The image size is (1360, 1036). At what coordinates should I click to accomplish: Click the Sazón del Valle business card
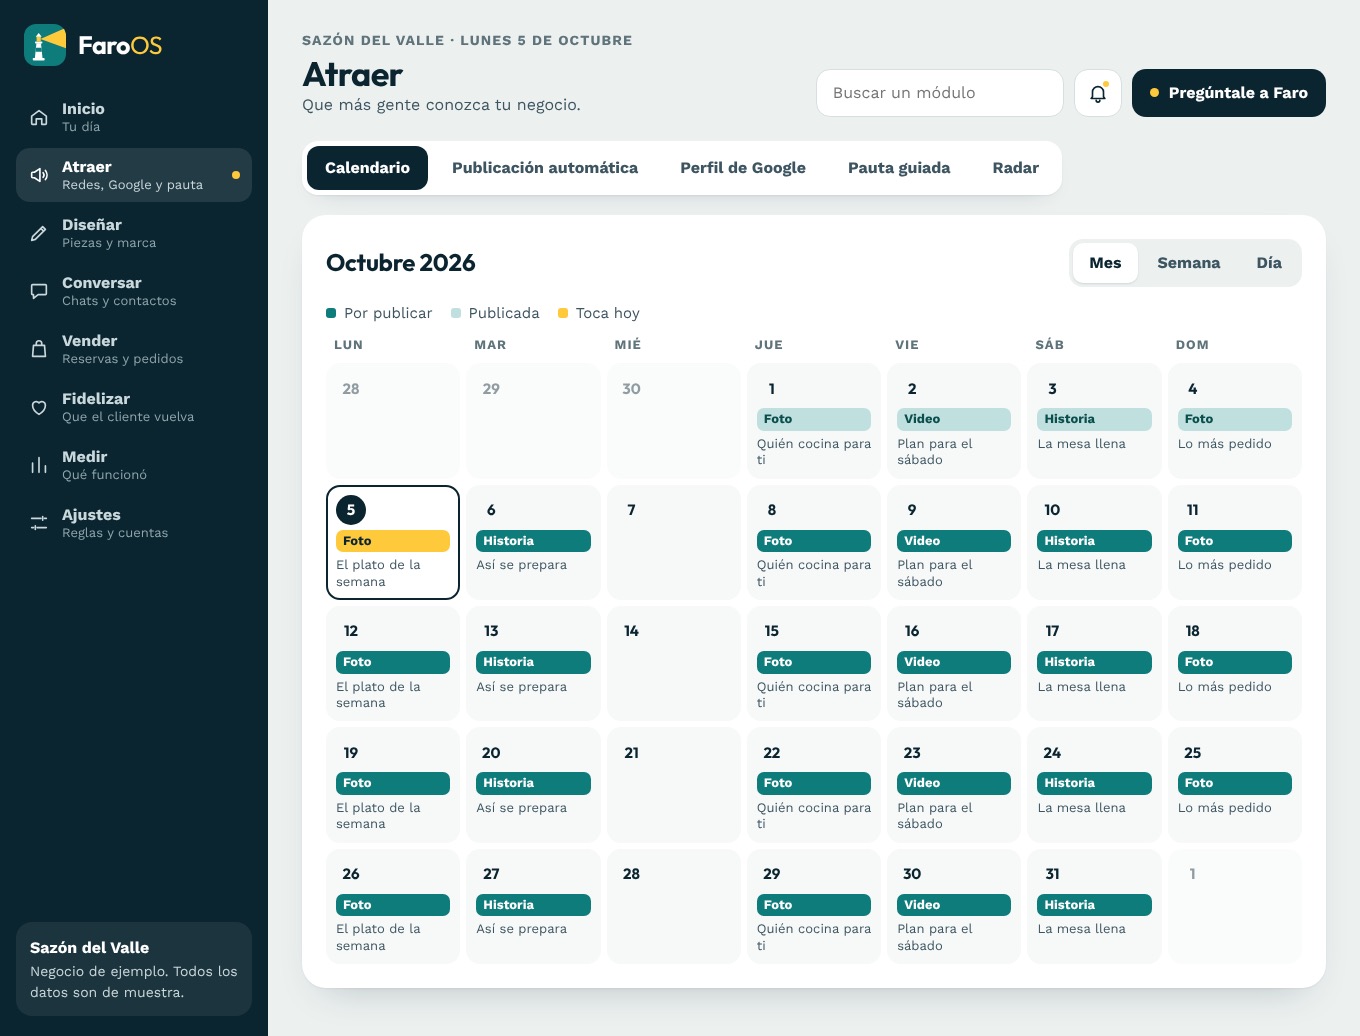coord(134,969)
